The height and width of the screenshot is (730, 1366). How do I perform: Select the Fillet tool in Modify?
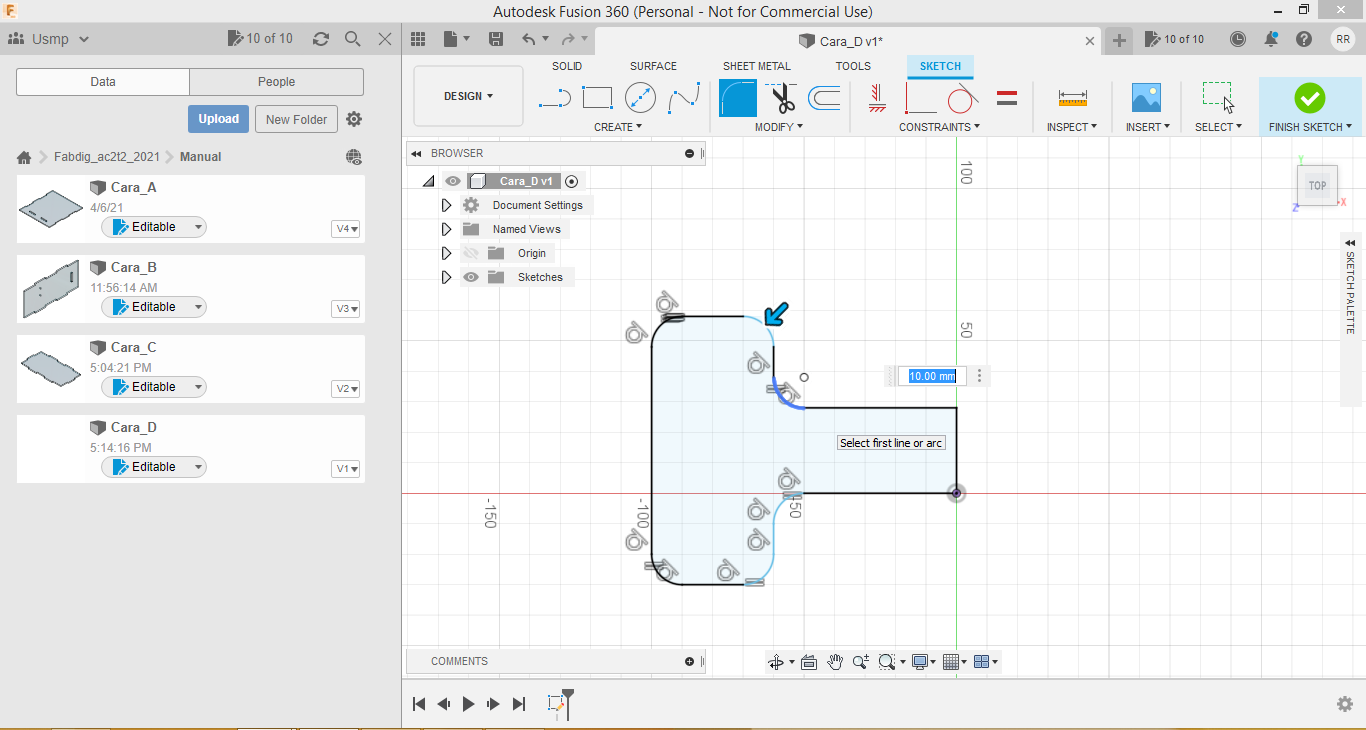pyautogui.click(x=738, y=98)
